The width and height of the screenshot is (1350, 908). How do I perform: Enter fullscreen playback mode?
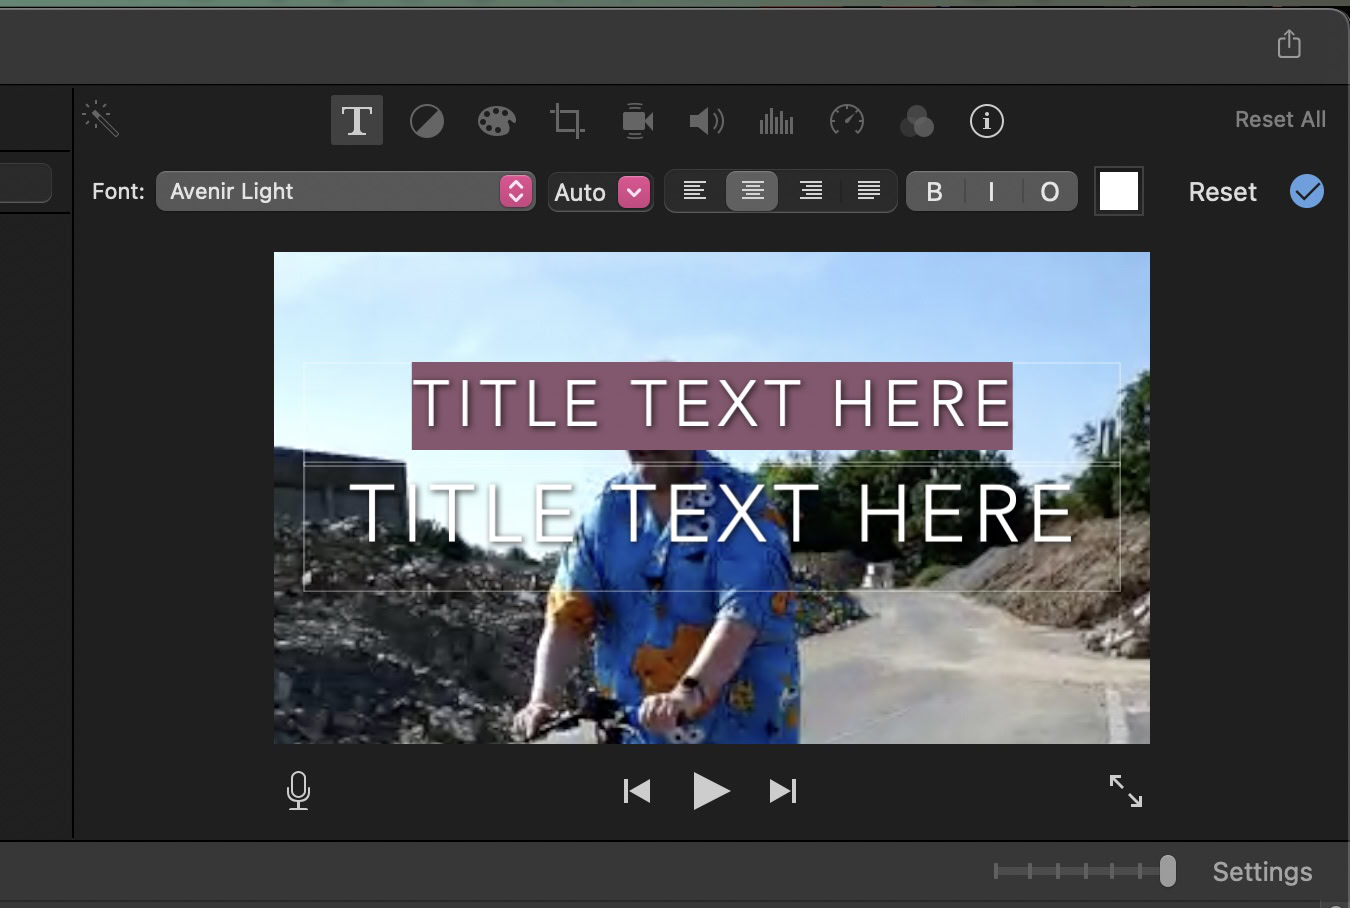coord(1126,790)
